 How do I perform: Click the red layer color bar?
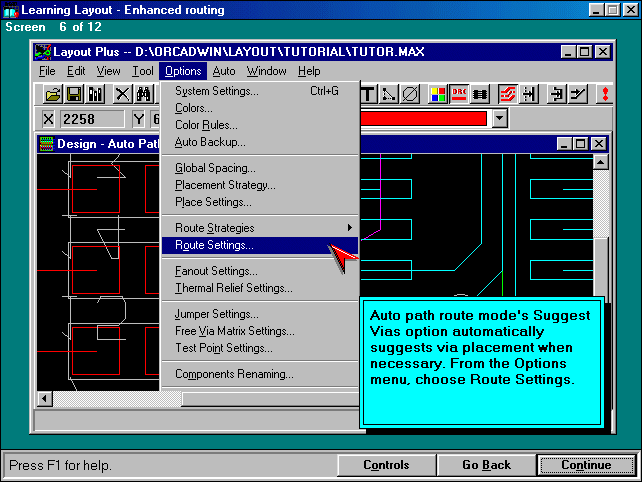423,119
